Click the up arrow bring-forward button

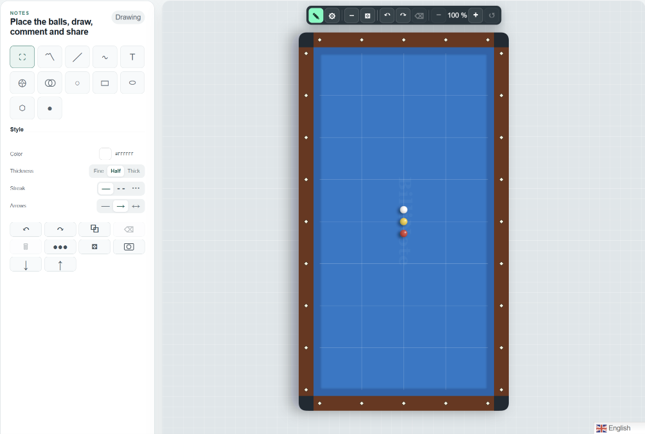click(x=60, y=265)
